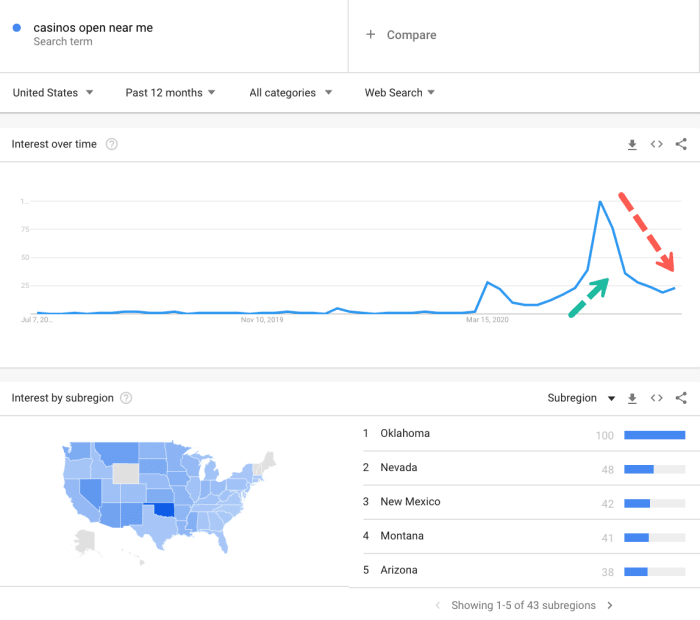The height and width of the screenshot is (620, 700).
Task: Expand the Subregion selector dropdown
Action: click(x=581, y=398)
